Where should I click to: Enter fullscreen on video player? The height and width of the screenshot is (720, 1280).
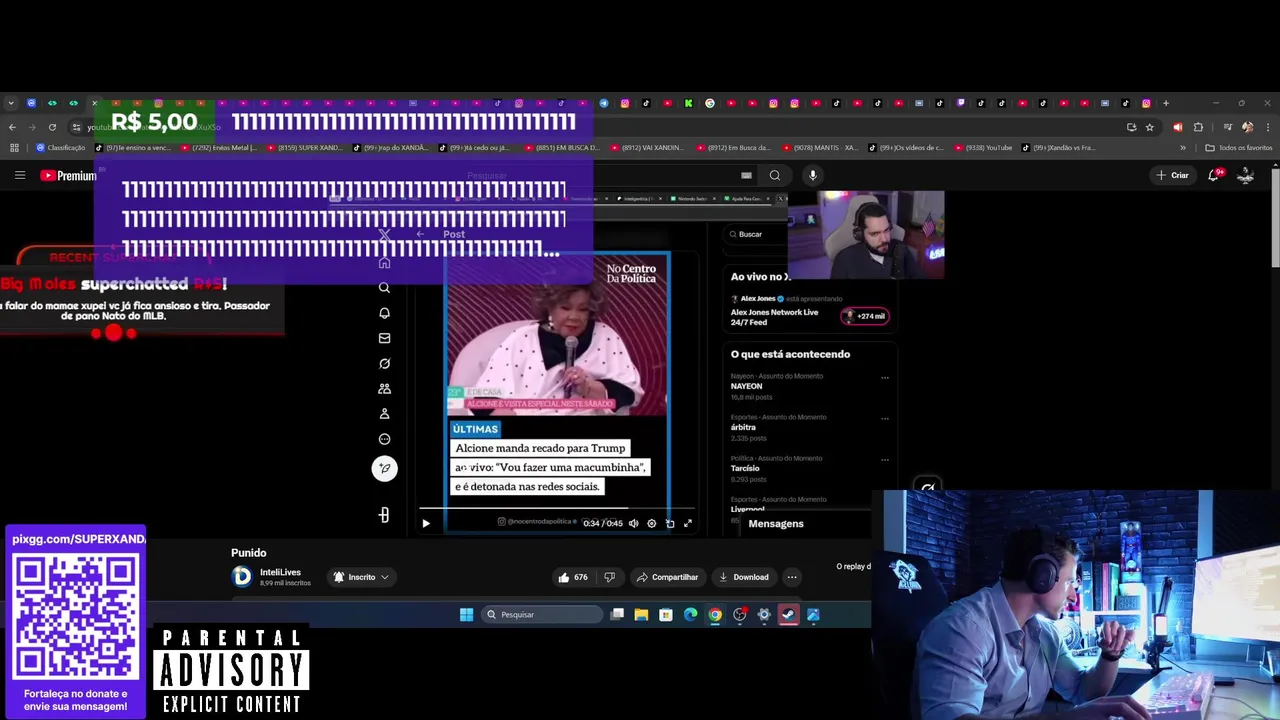tap(688, 523)
